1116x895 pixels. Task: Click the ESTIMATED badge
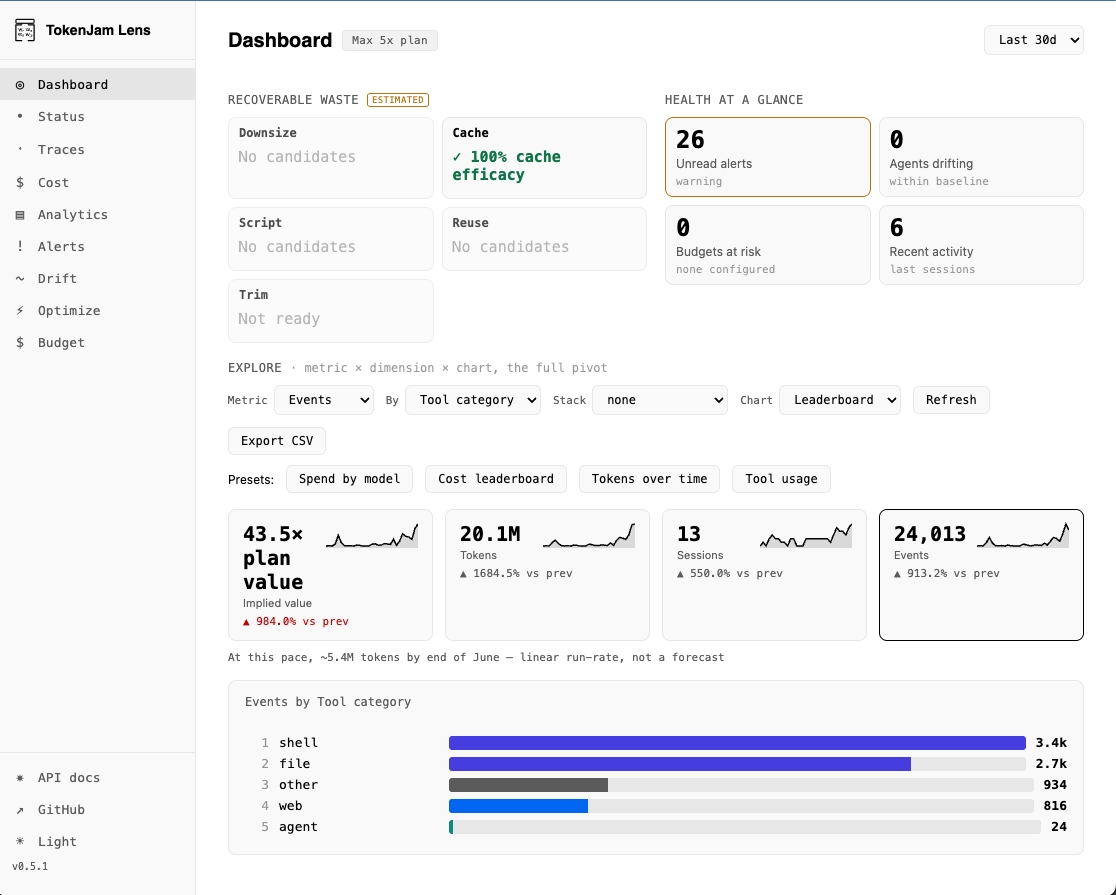[398, 100]
